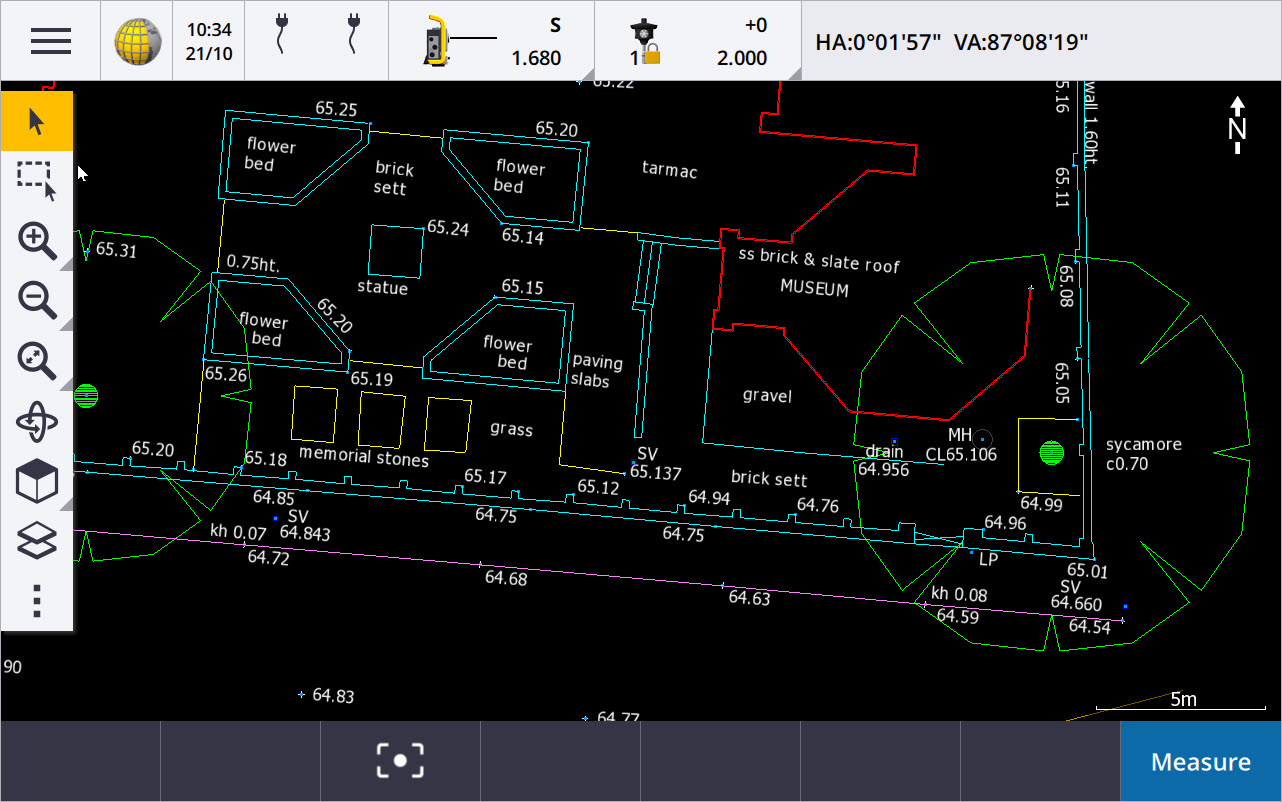Click the 0.75ht. height label

(x=253, y=262)
